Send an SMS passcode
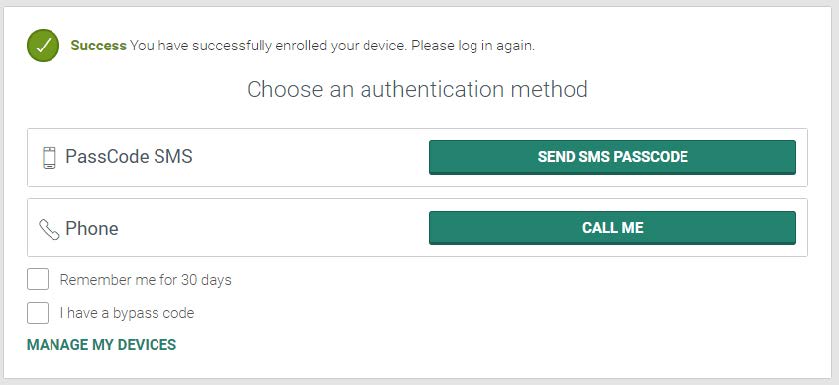This screenshot has width=839, height=385. pos(612,157)
